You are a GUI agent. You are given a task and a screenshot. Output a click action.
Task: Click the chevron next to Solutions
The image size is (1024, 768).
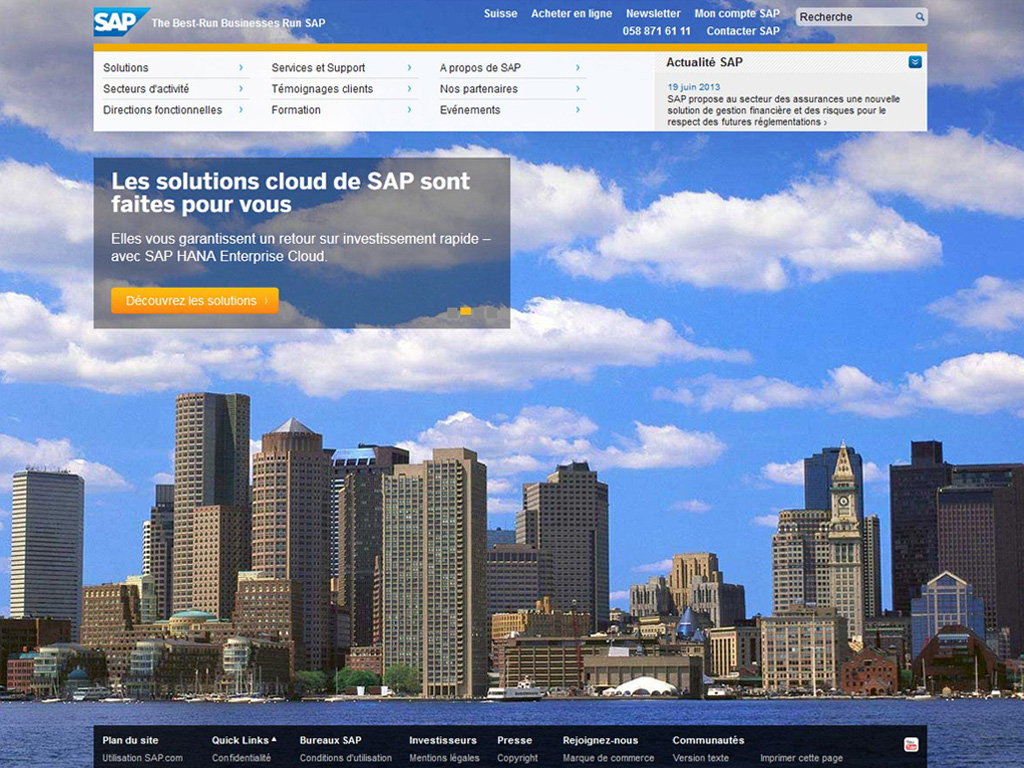click(241, 68)
